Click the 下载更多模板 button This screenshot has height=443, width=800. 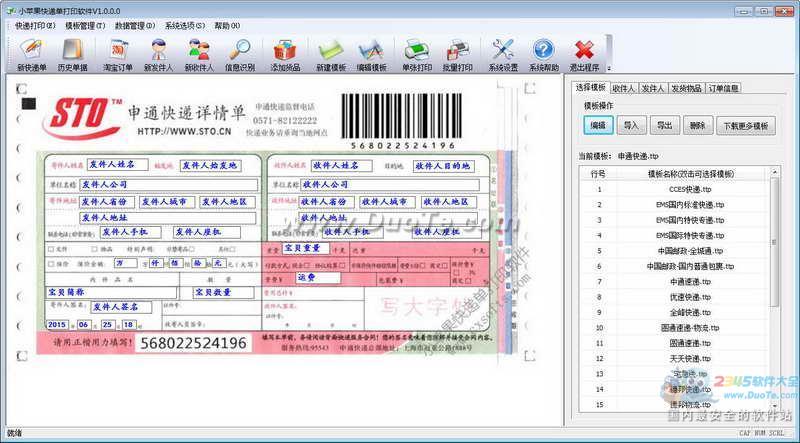point(745,125)
